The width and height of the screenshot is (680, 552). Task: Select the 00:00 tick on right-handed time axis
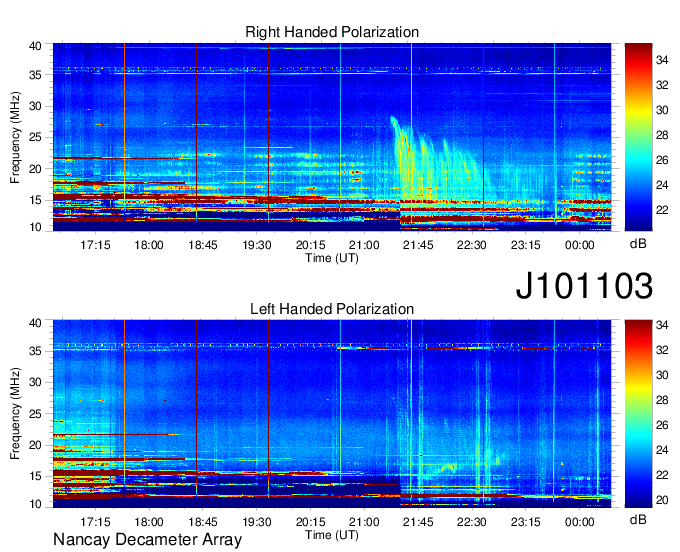click(579, 245)
